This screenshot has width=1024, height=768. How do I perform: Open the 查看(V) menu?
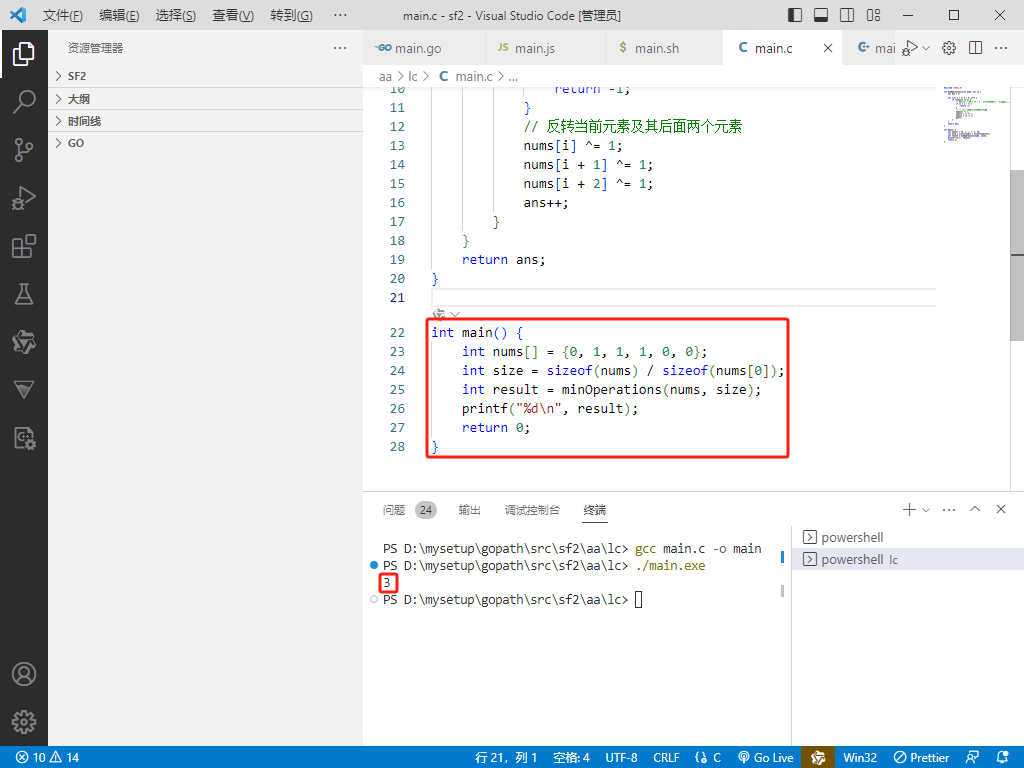(x=233, y=15)
